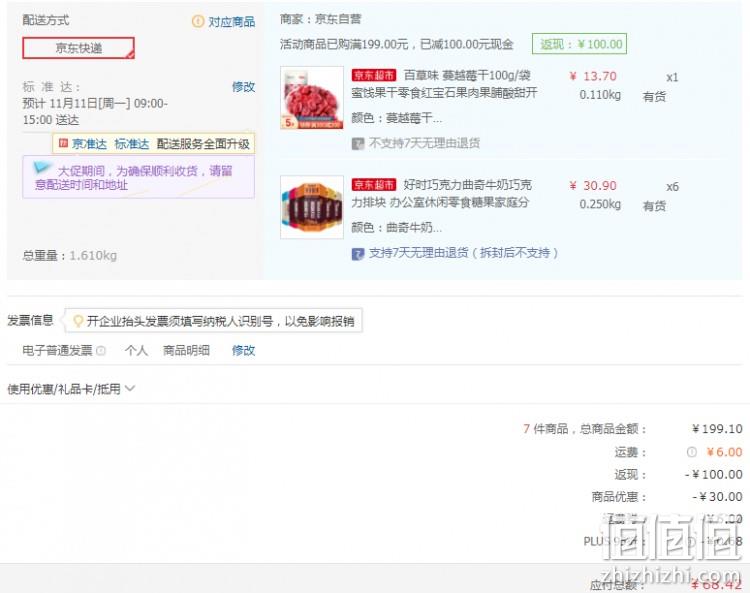Click 标准达 delivery option link
Screen dimensions: 750x593
coord(132,144)
